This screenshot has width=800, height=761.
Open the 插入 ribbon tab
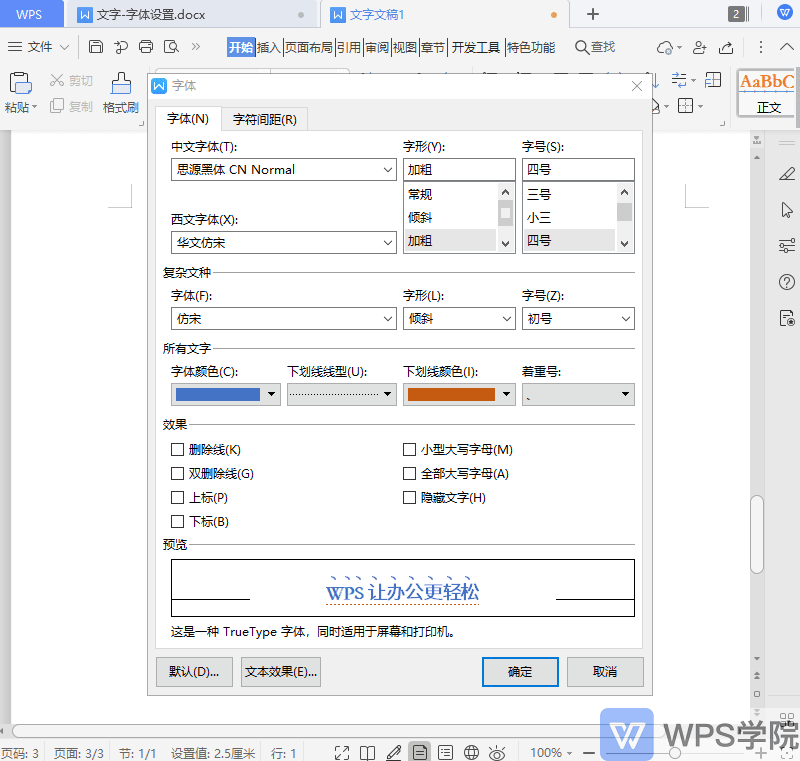click(269, 47)
